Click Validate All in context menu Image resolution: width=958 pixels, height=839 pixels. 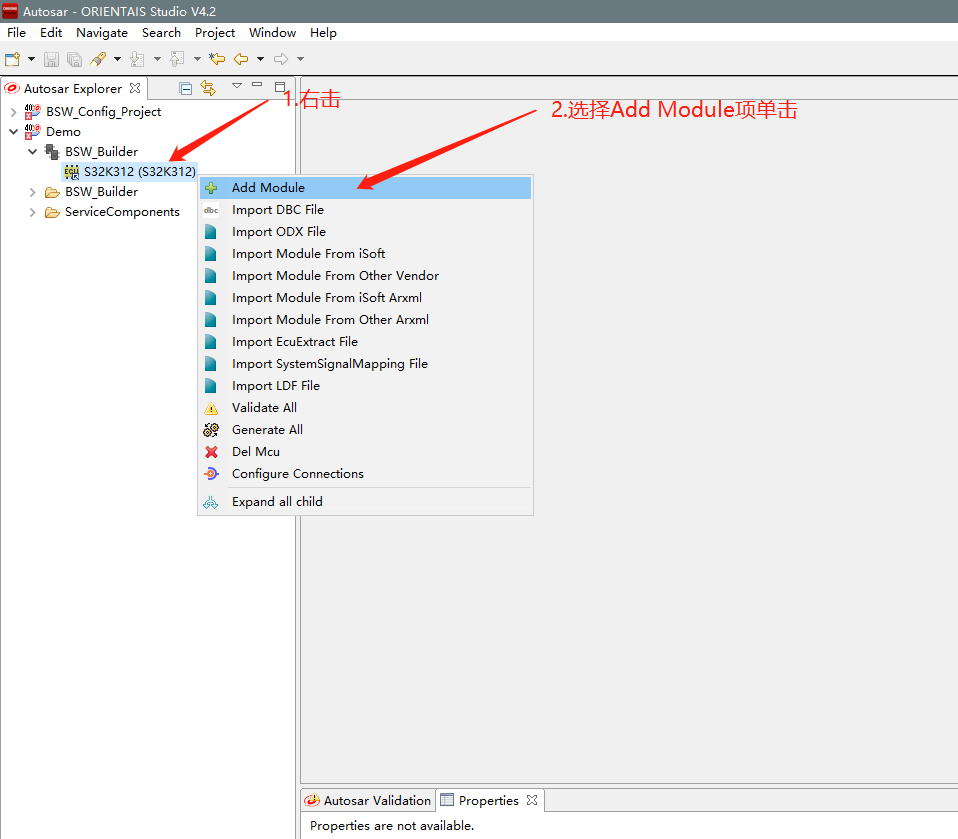coord(264,408)
